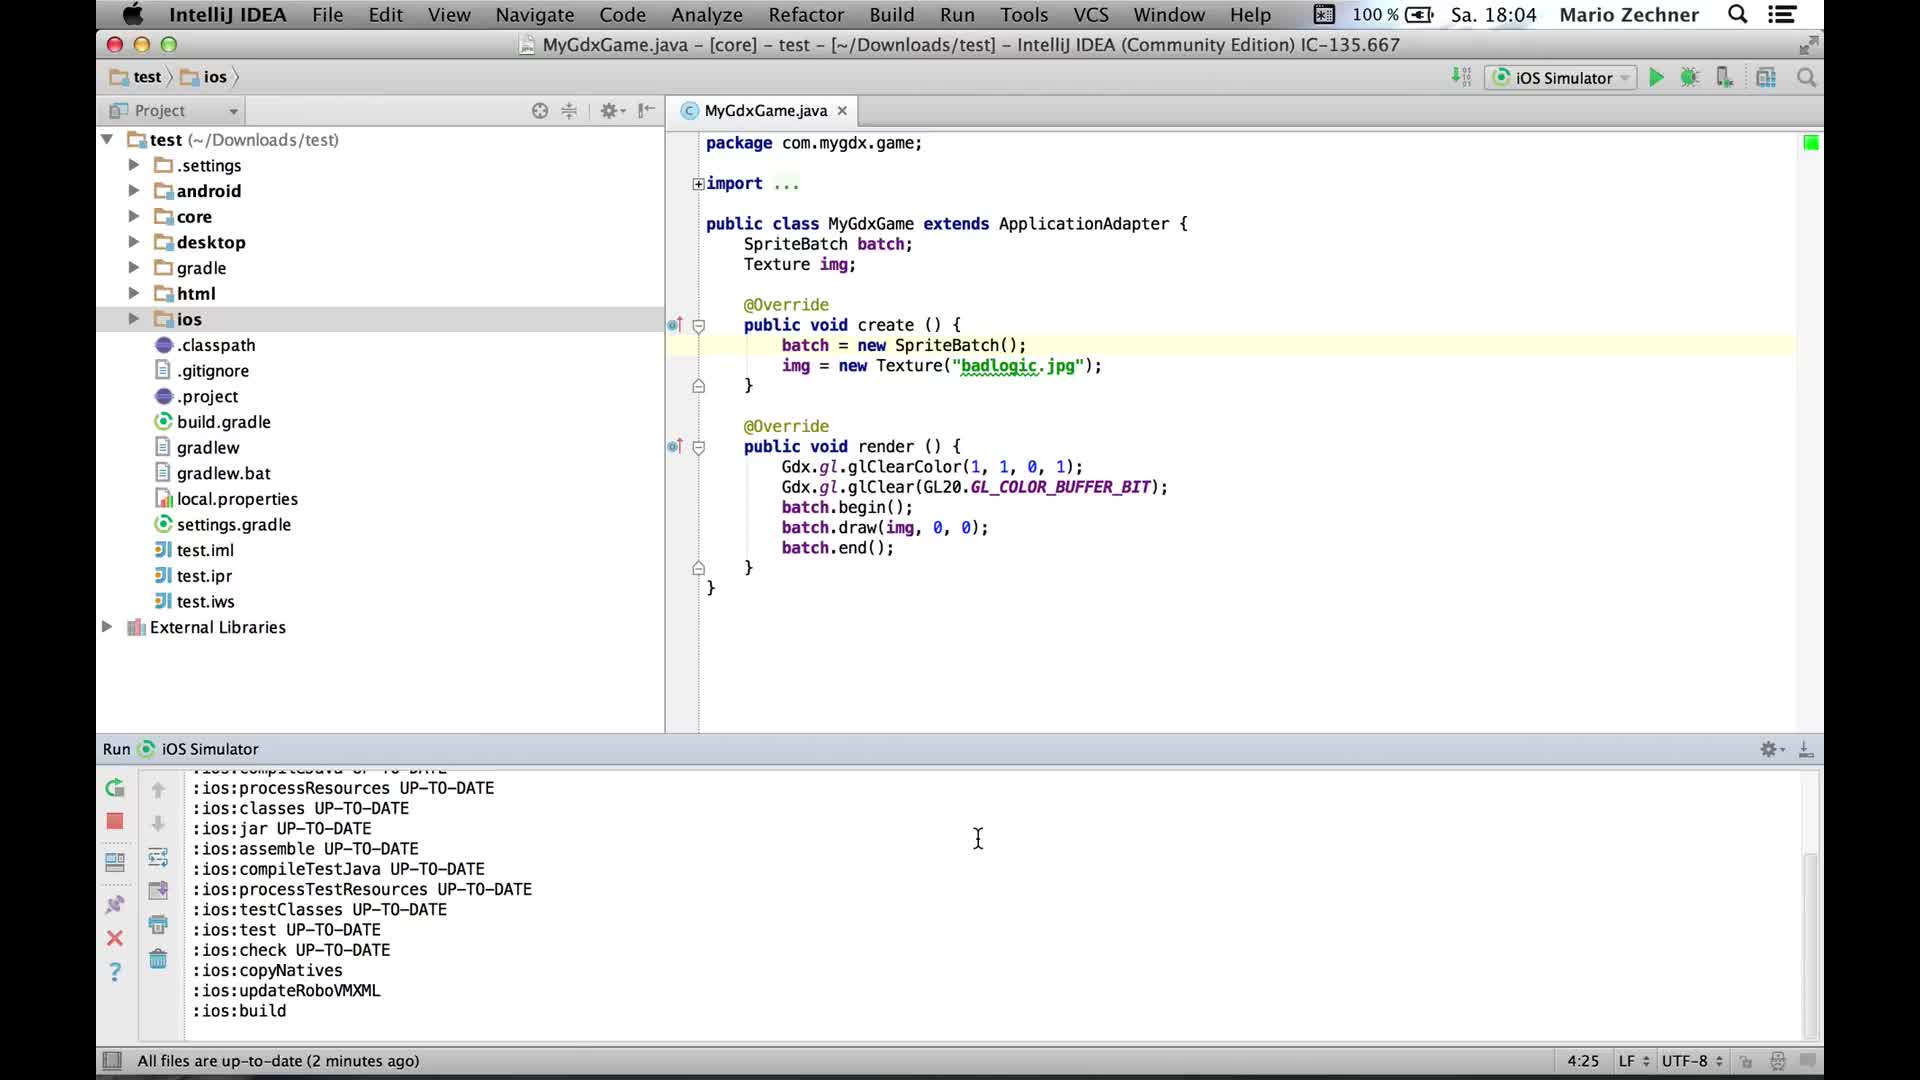Open Project view selector dropdown

[175, 111]
